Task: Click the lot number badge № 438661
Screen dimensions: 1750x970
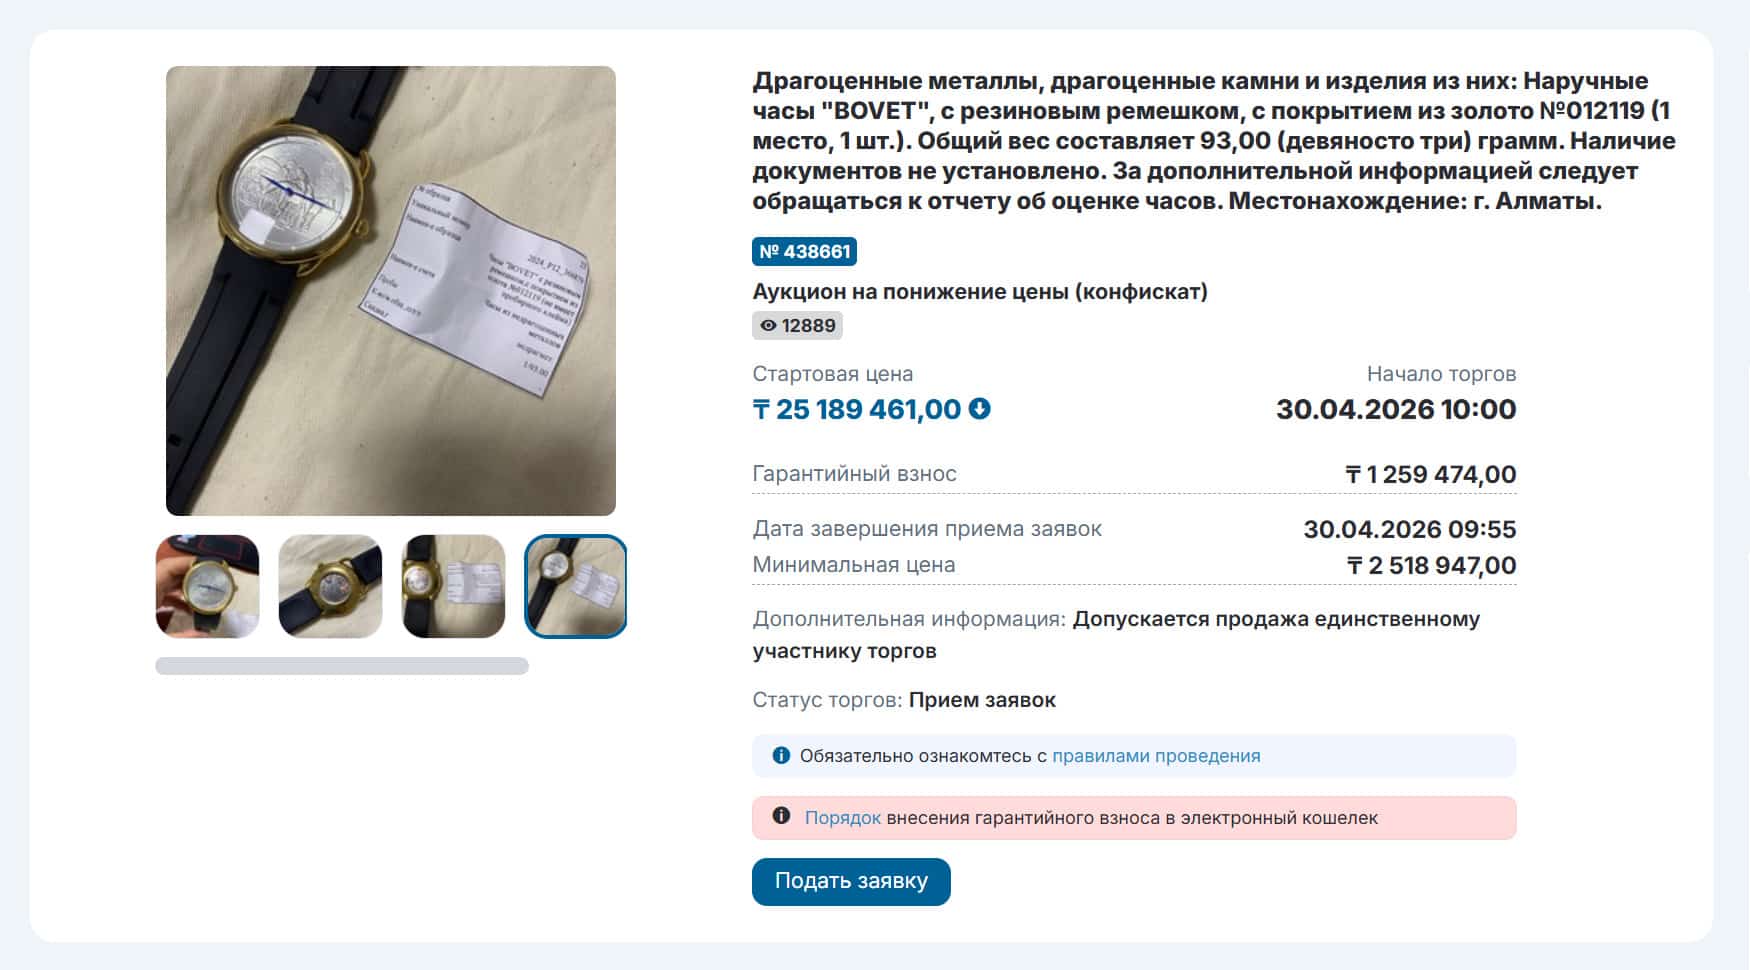Action: [804, 251]
